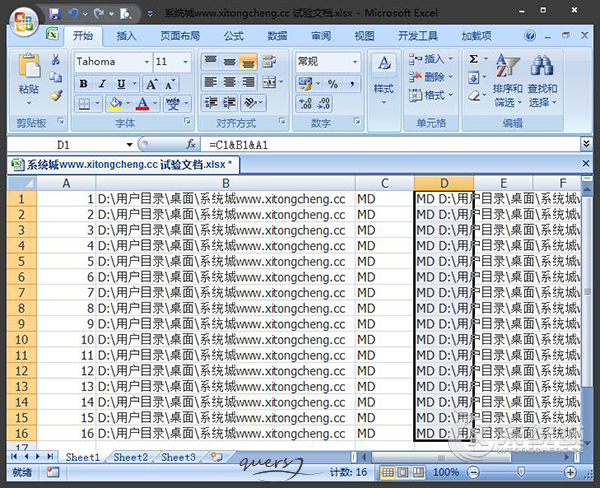Open 排序和筛选 sort and filter
The height and width of the screenshot is (488, 600).
coord(507,80)
